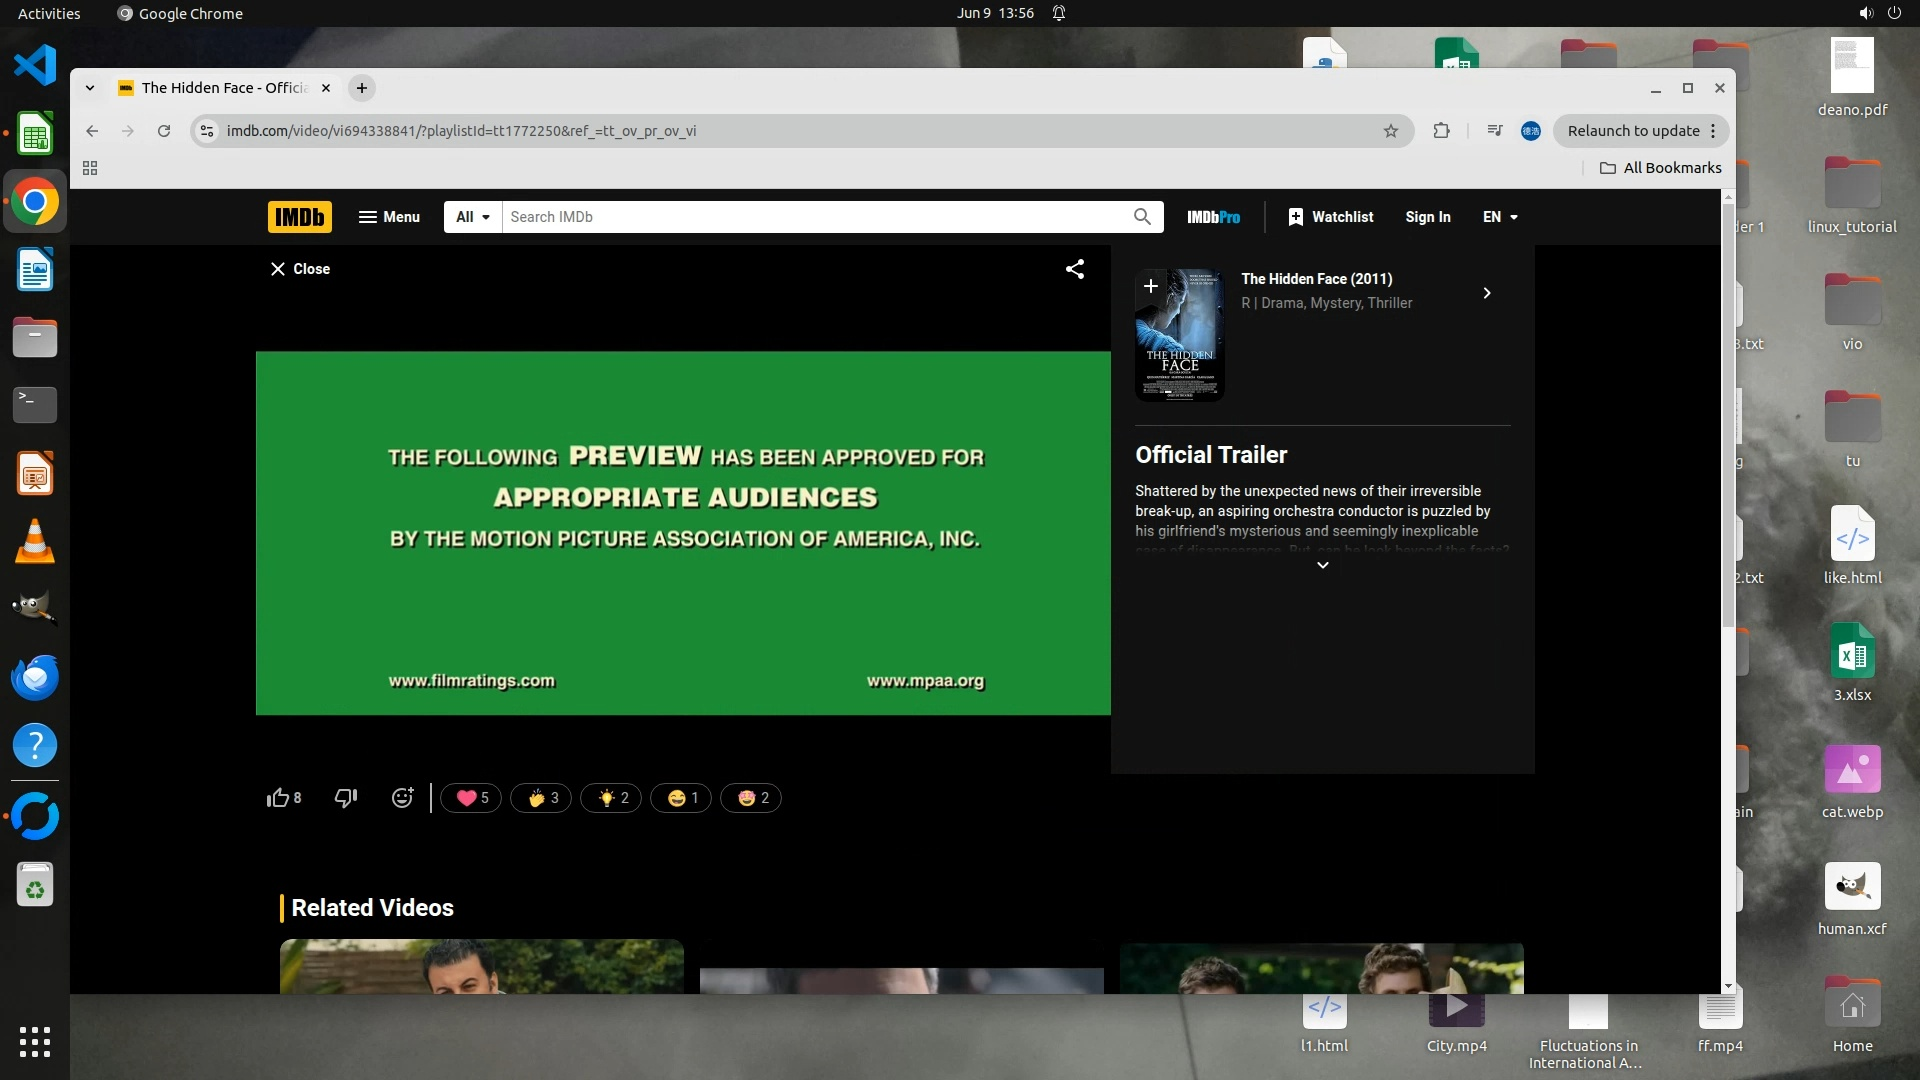1920x1080 pixels.
Task: Toggle the clapping hands reaction chip
Action: pos(541,798)
